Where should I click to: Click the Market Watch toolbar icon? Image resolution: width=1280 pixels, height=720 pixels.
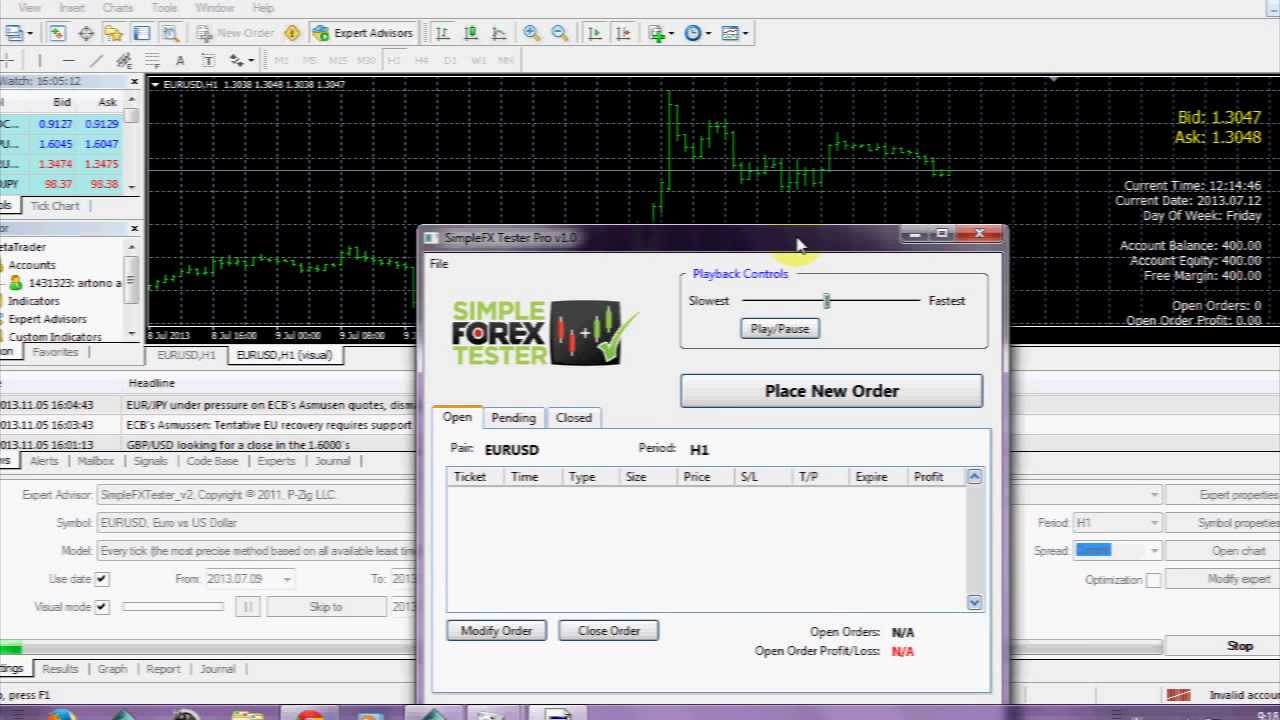pos(57,33)
